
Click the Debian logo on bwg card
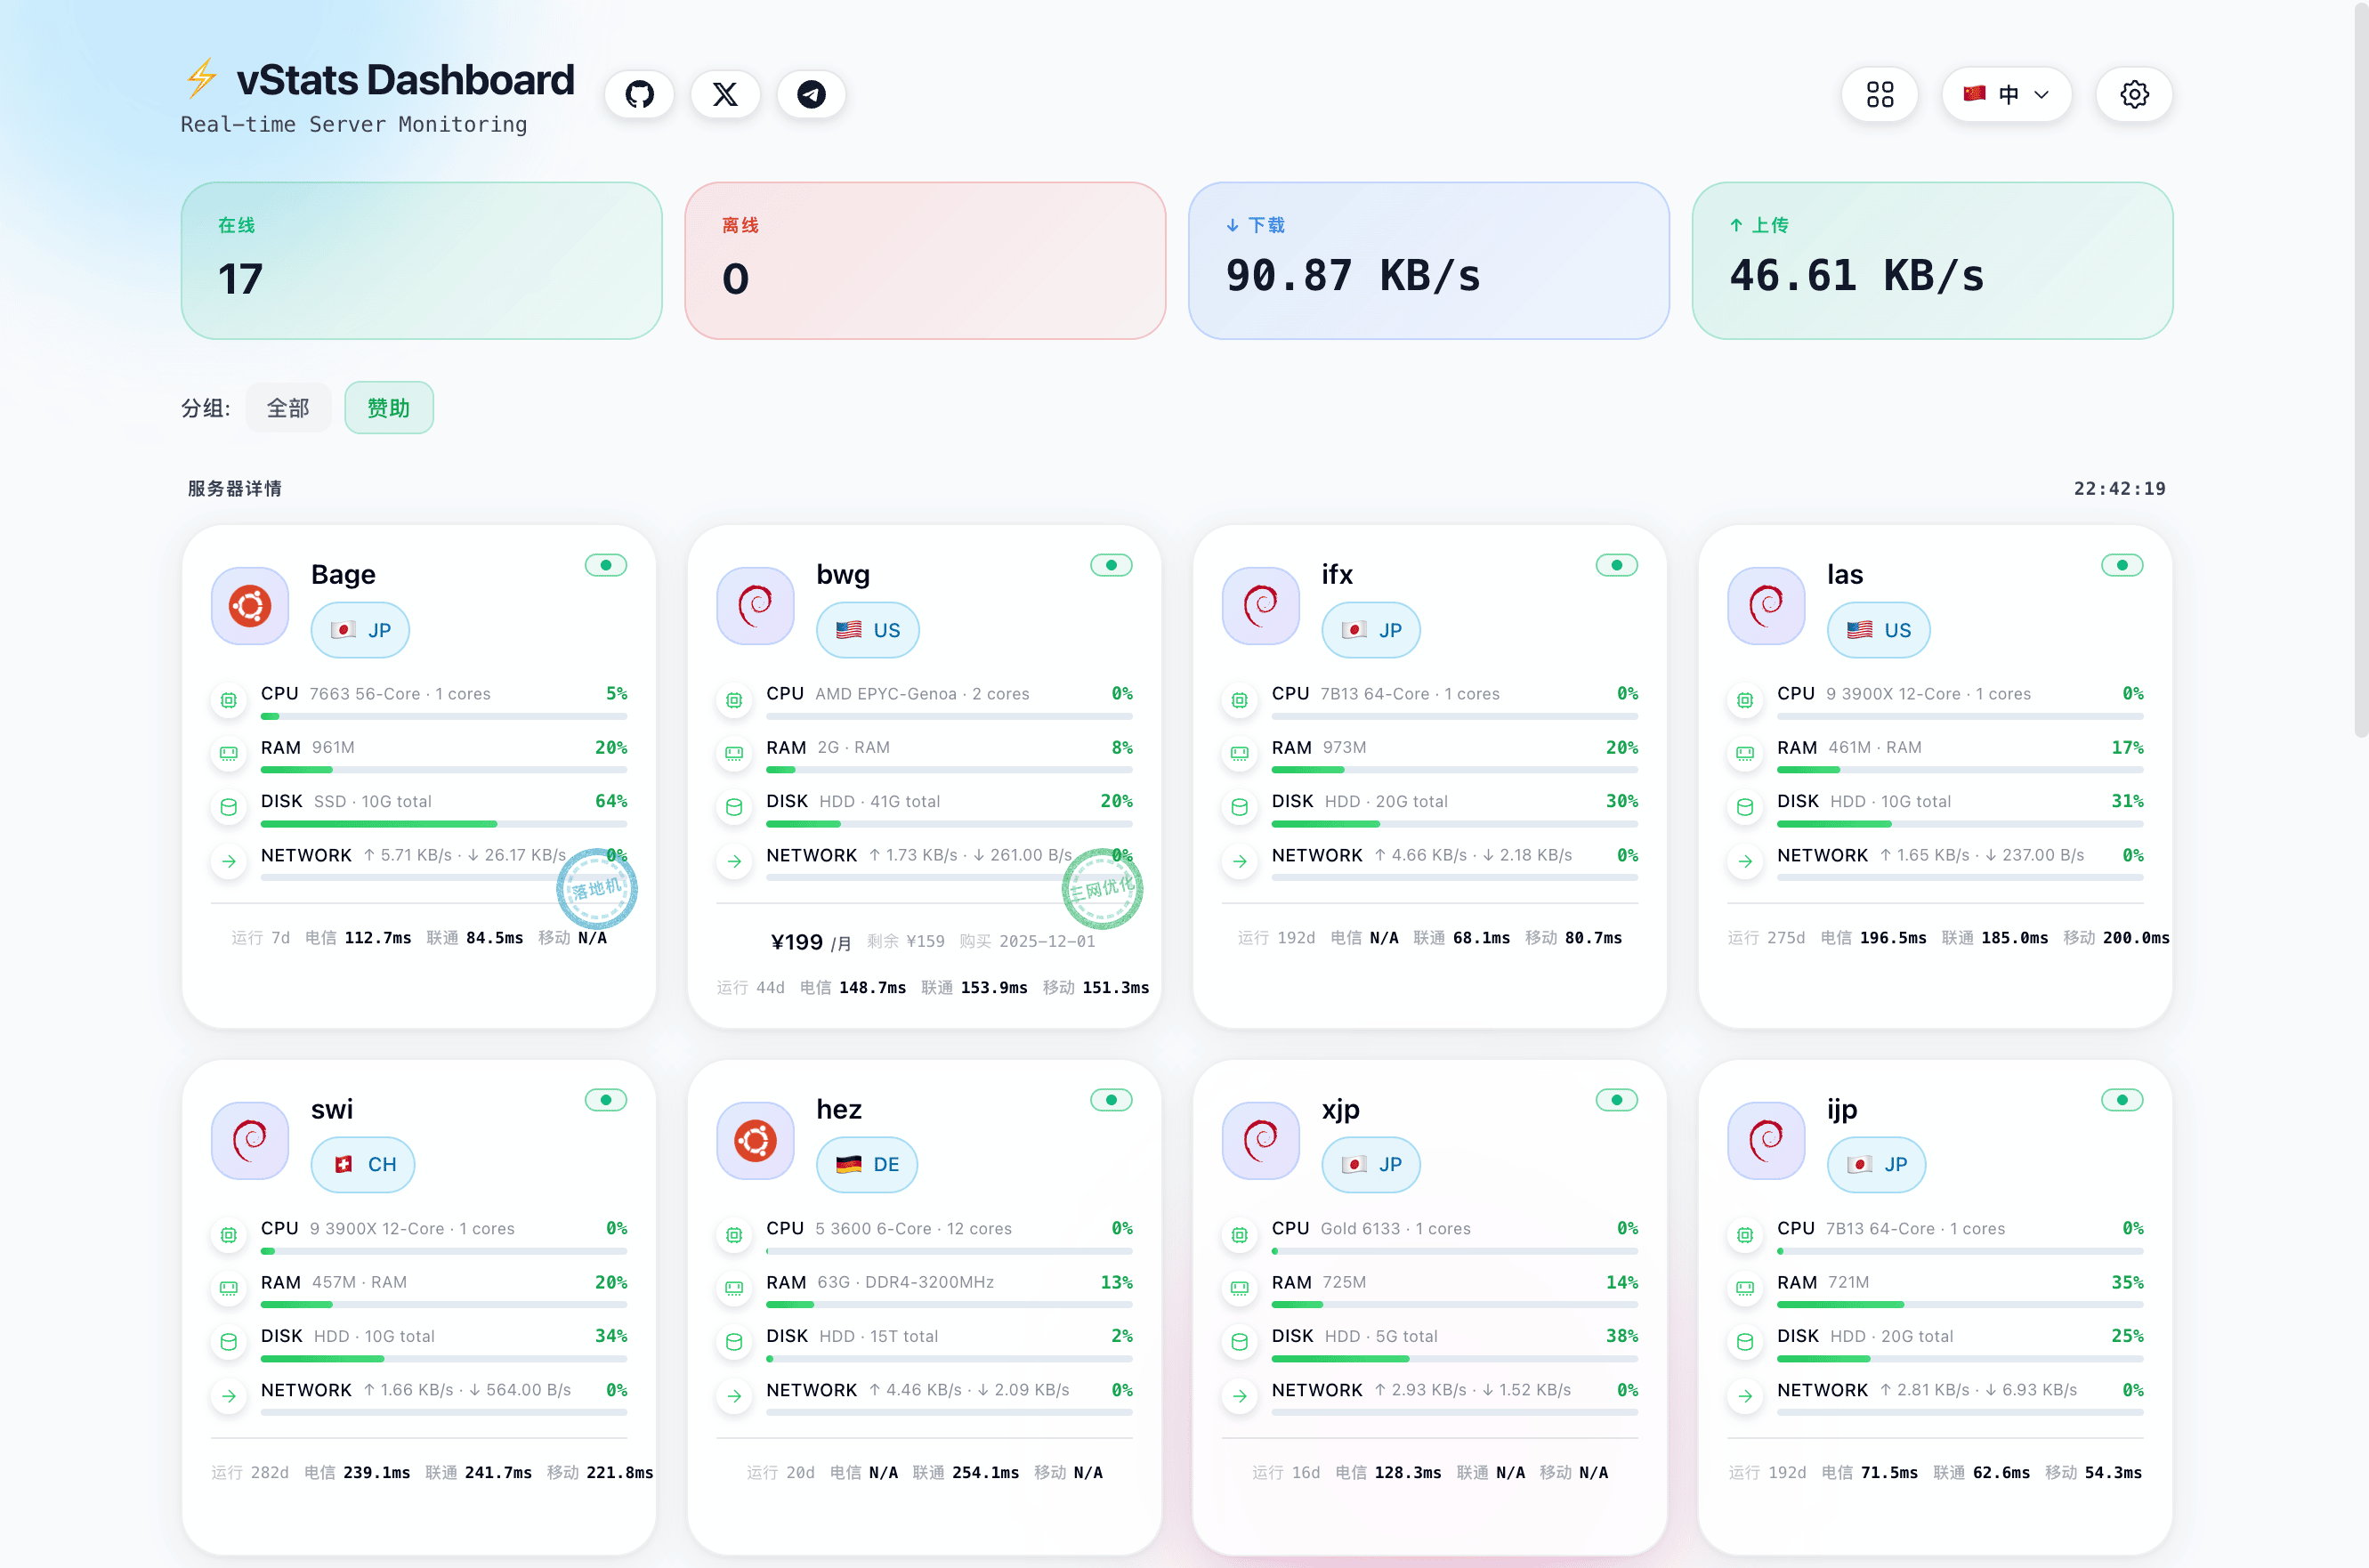(x=755, y=606)
